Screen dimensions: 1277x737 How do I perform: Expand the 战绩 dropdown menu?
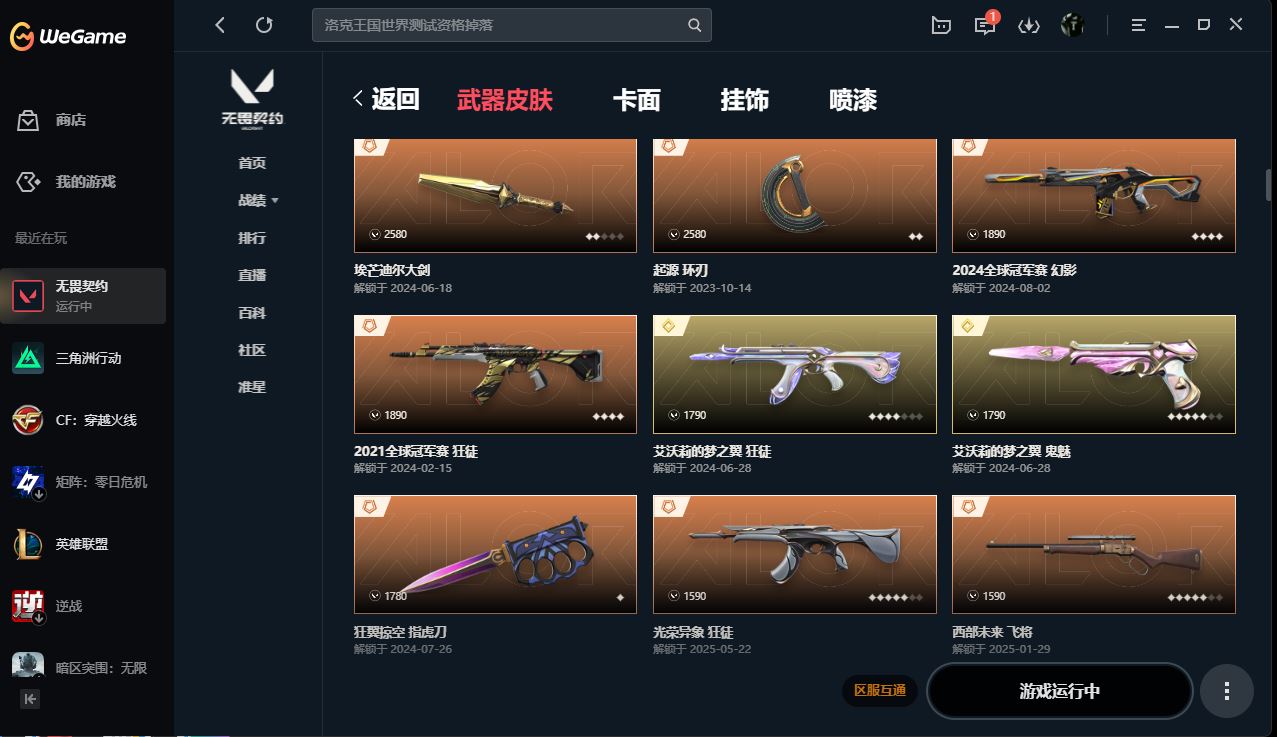(258, 201)
